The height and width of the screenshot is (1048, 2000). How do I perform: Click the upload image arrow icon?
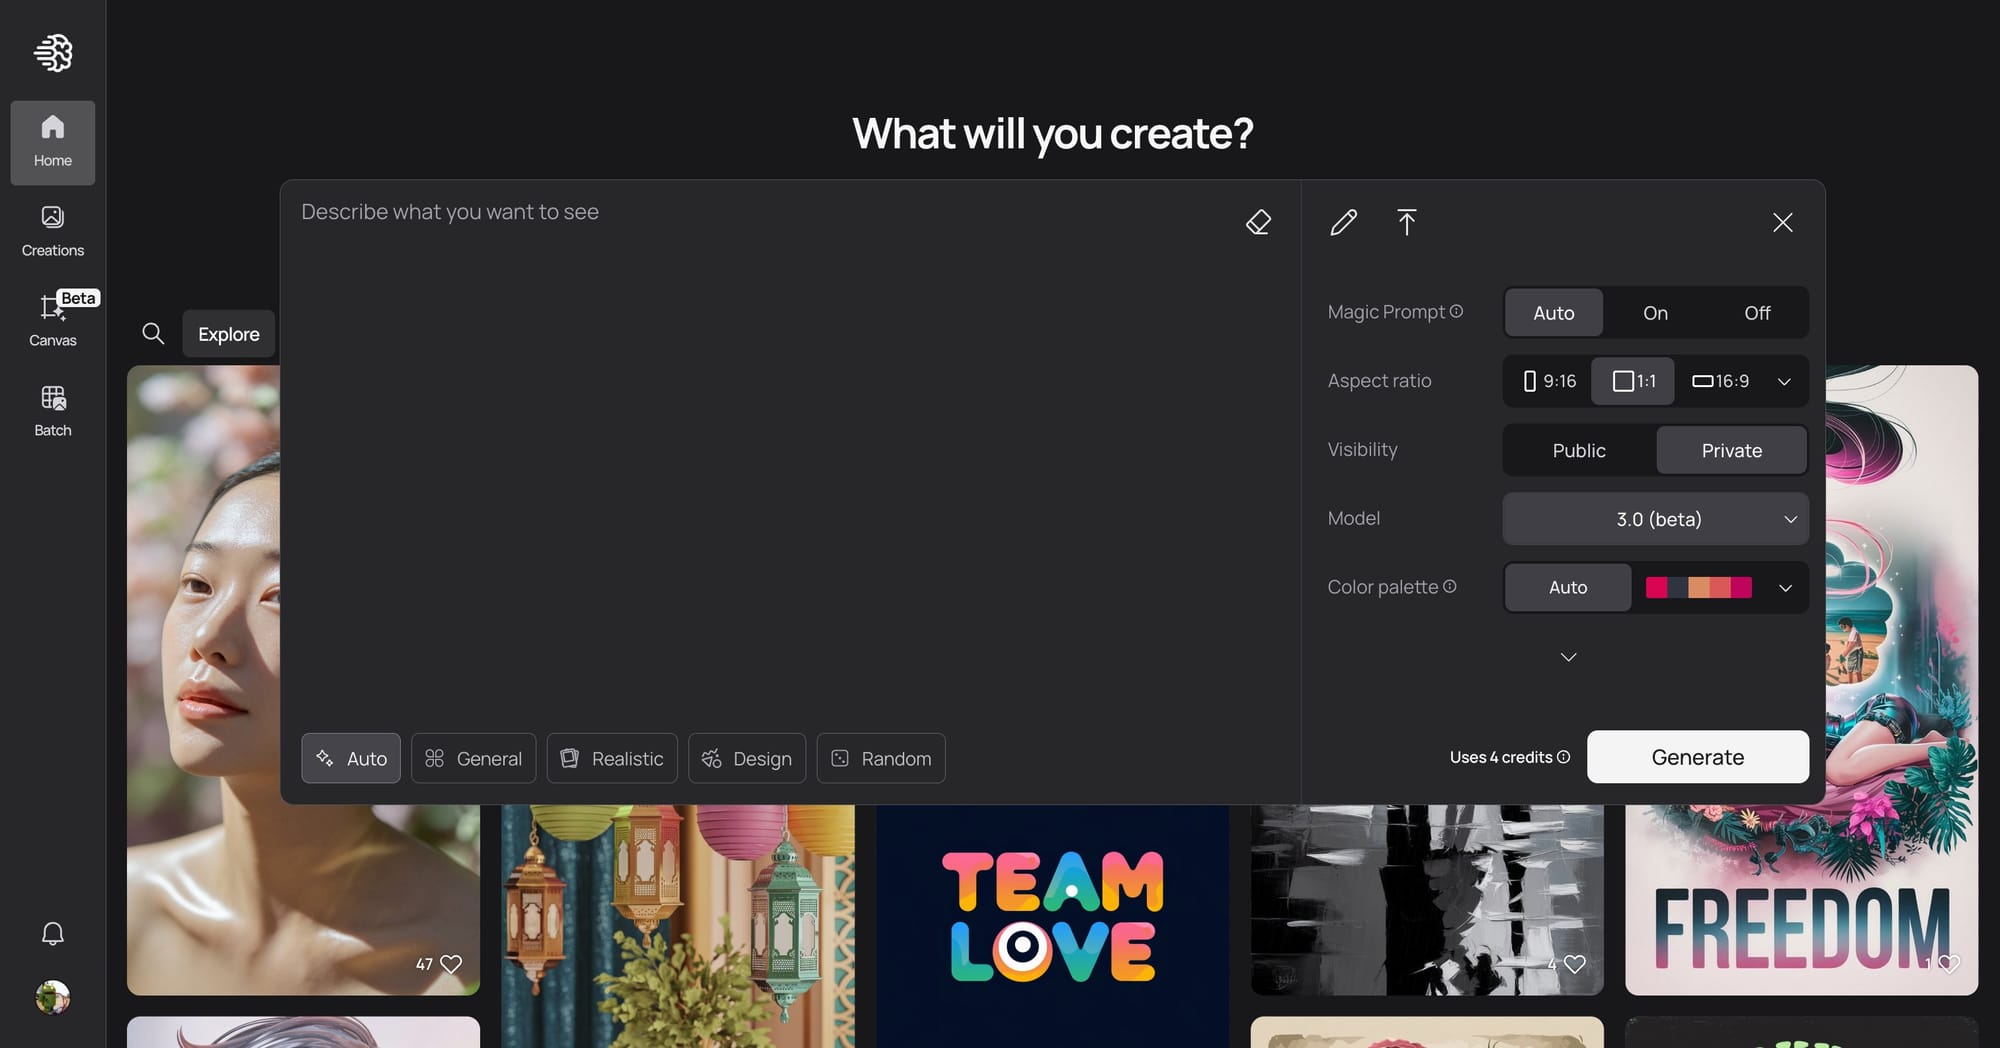(1406, 222)
